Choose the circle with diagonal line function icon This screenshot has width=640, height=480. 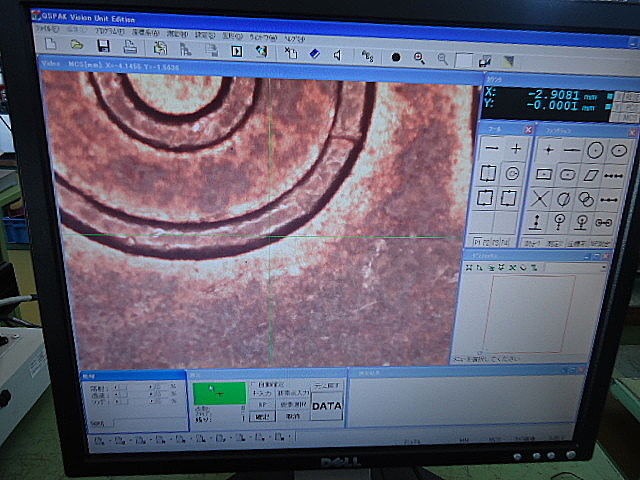[563, 199]
